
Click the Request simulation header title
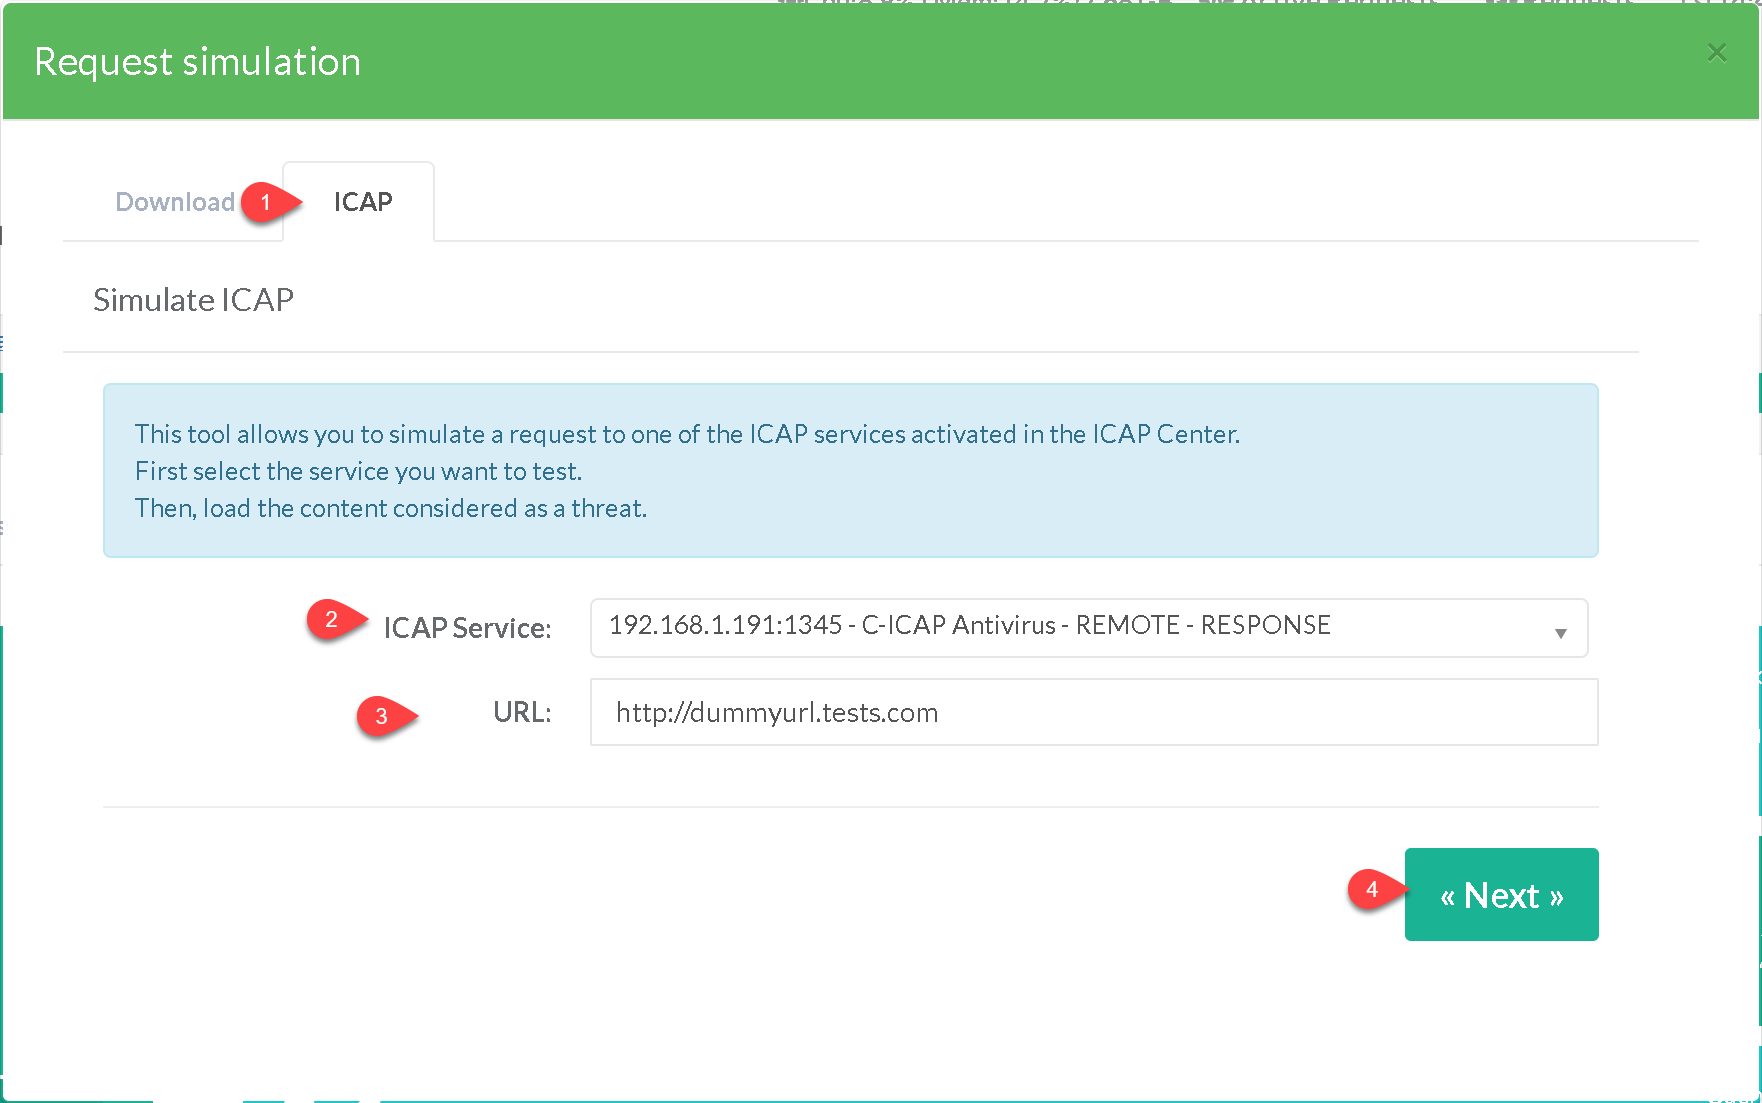tap(197, 62)
